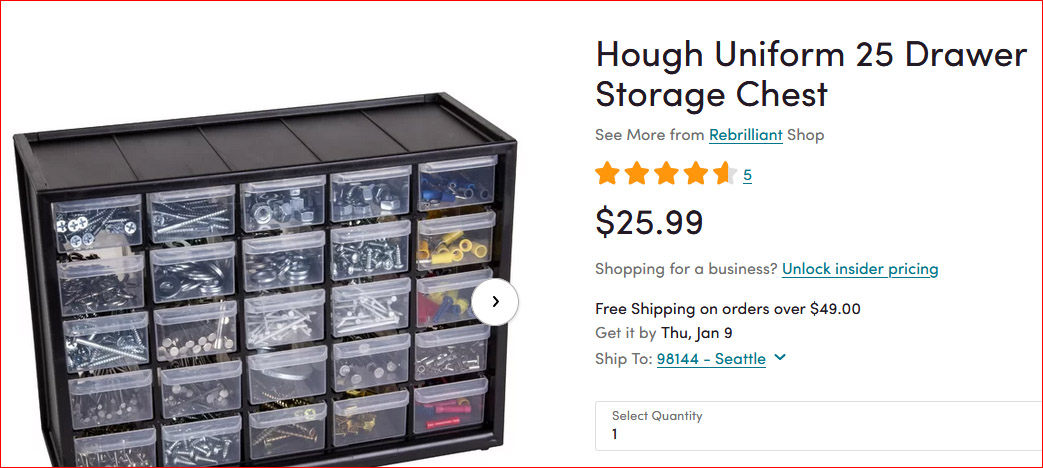Expand the chevron beside 98144 - Seattle
1043x468 pixels.
(x=780, y=358)
